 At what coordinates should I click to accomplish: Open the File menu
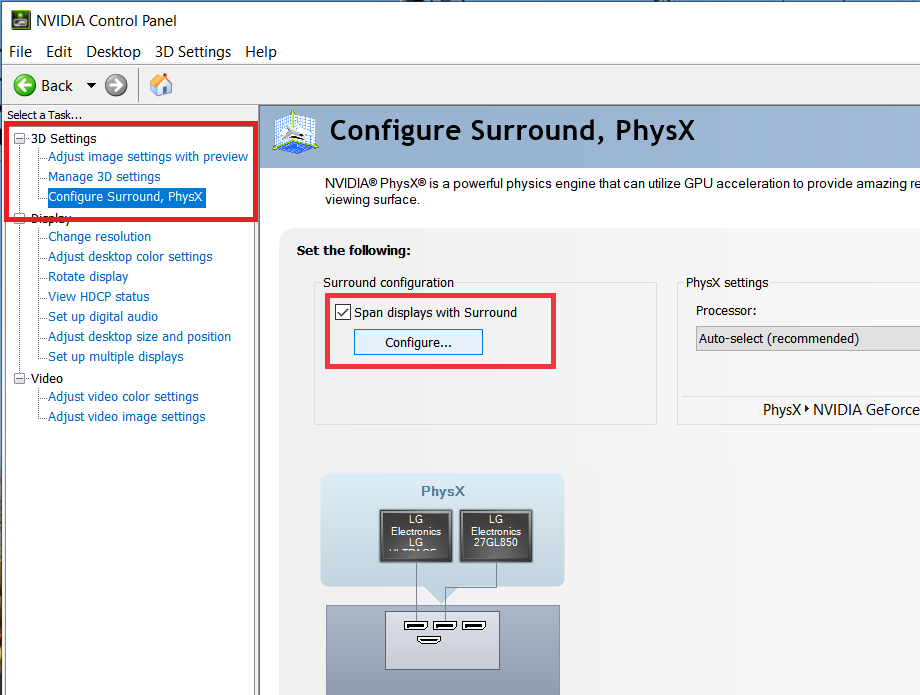(21, 52)
